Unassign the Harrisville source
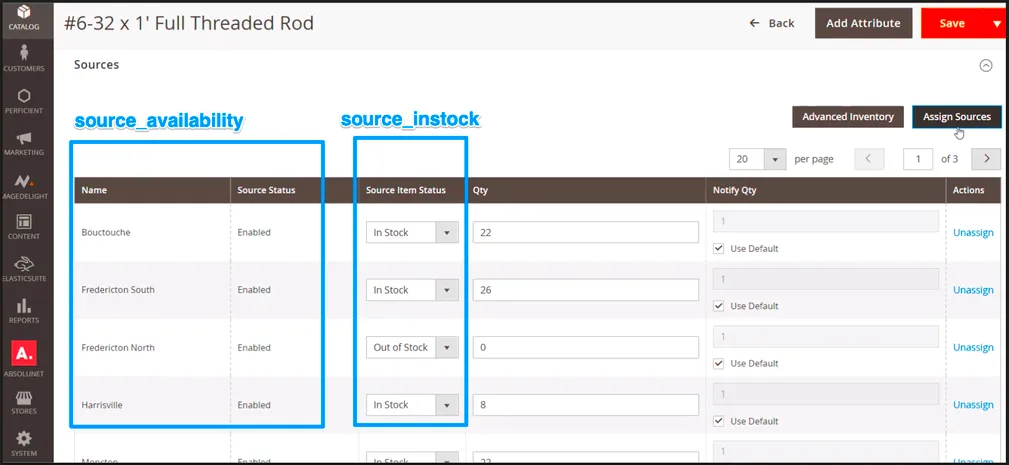Viewport: 1009px width, 465px height. tap(973, 405)
